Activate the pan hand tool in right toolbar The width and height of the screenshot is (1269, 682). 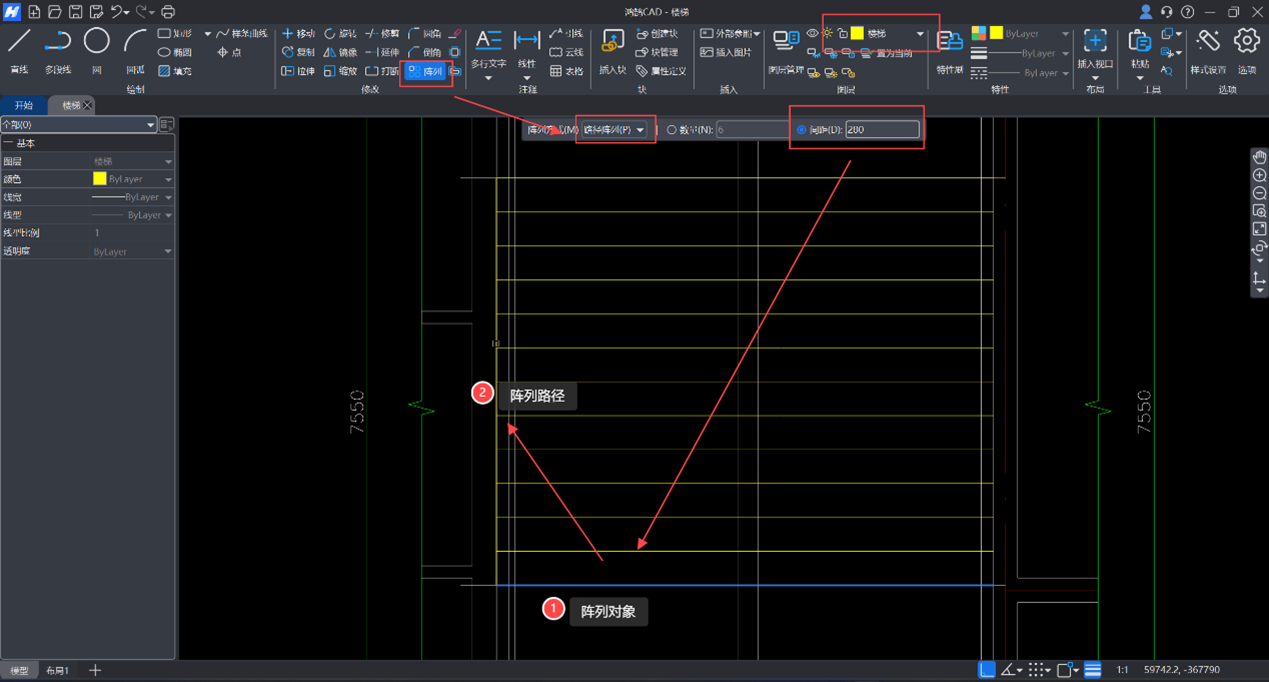1259,157
